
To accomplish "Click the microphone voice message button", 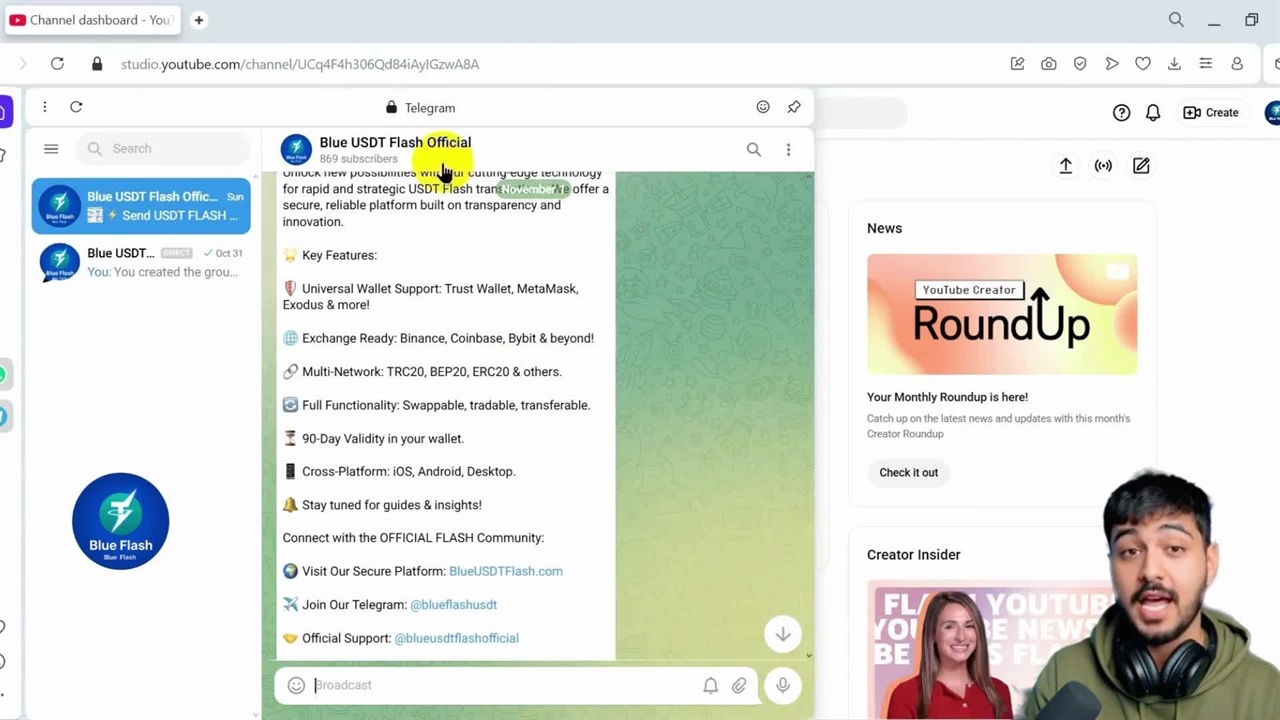I will (783, 685).
